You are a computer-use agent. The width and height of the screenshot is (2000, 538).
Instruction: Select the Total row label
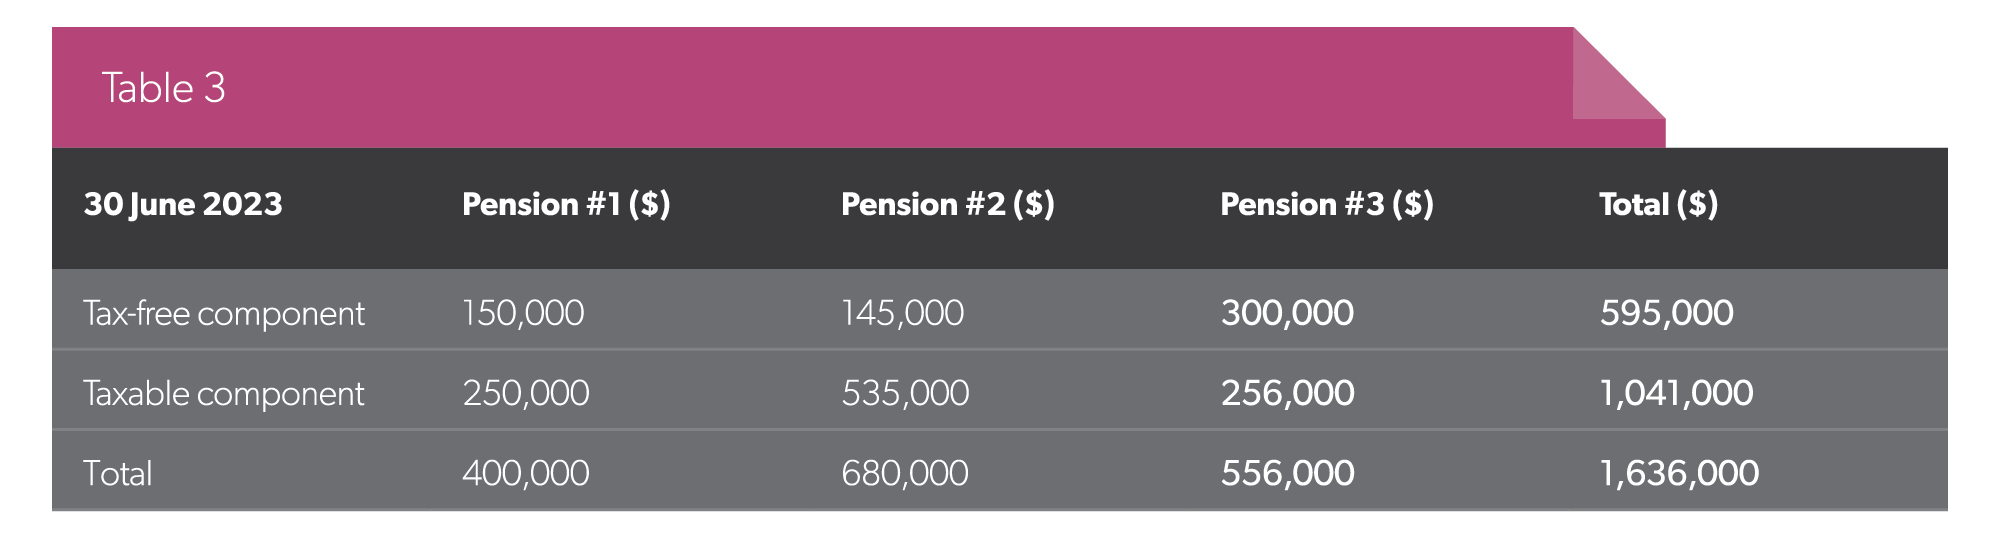pyautogui.click(x=118, y=473)
